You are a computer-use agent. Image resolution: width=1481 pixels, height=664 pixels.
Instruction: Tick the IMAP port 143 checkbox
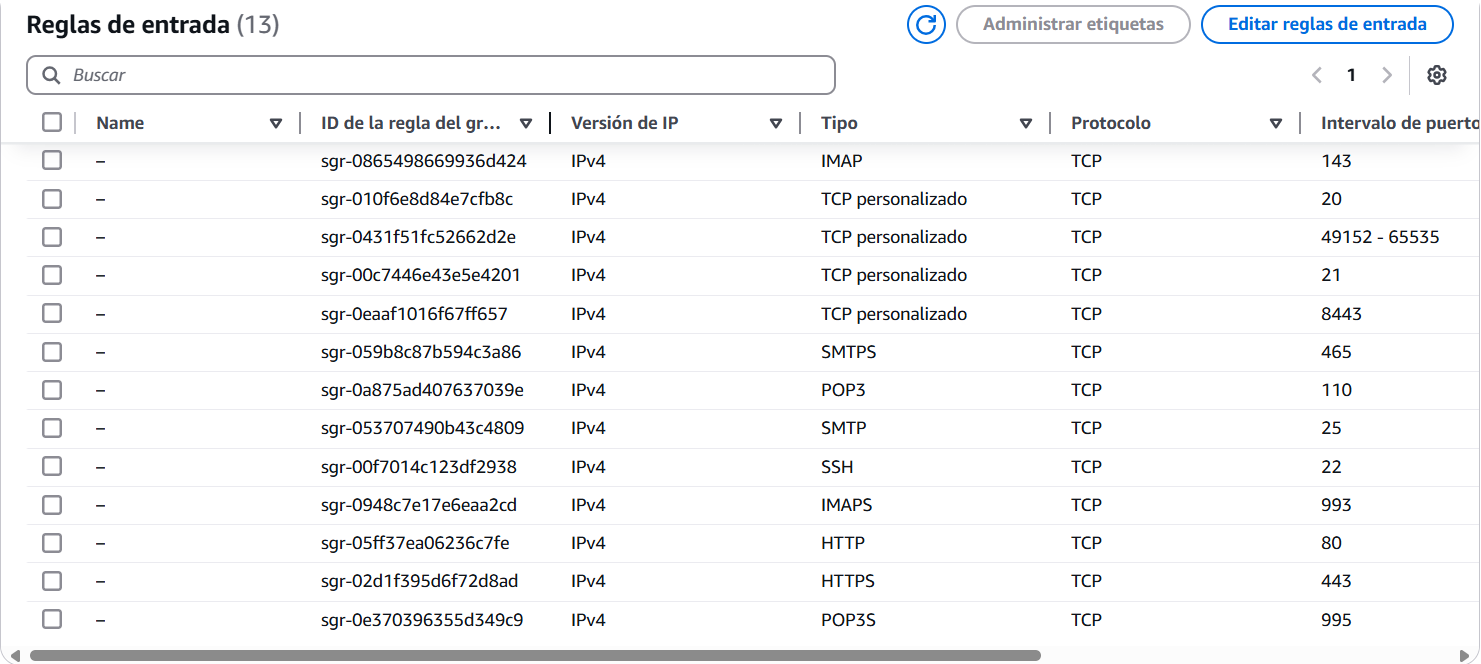coord(52,161)
